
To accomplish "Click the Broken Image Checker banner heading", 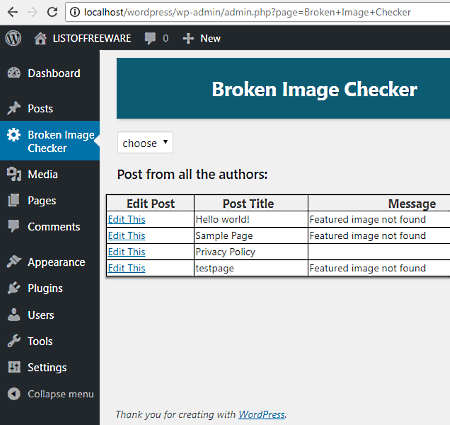I will 314,89.
